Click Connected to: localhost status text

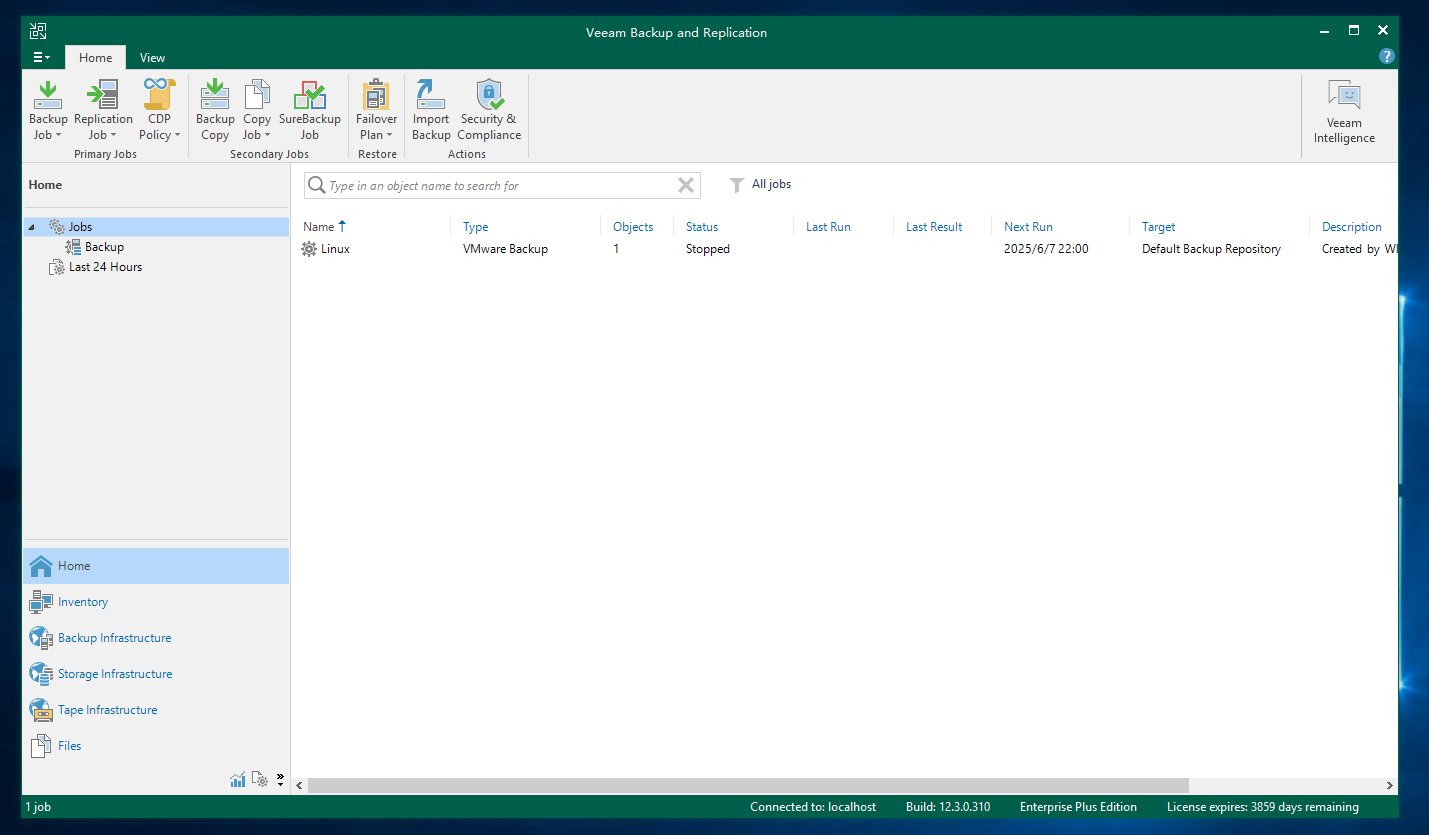pos(813,807)
